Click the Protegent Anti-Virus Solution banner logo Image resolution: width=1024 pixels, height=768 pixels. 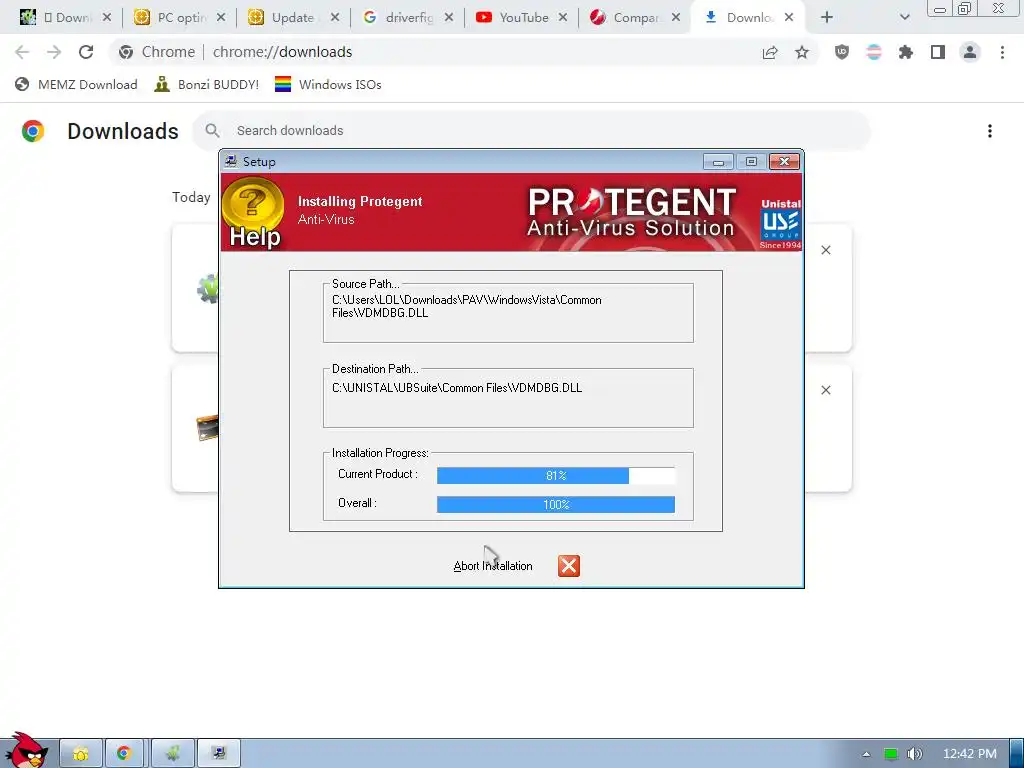point(632,212)
